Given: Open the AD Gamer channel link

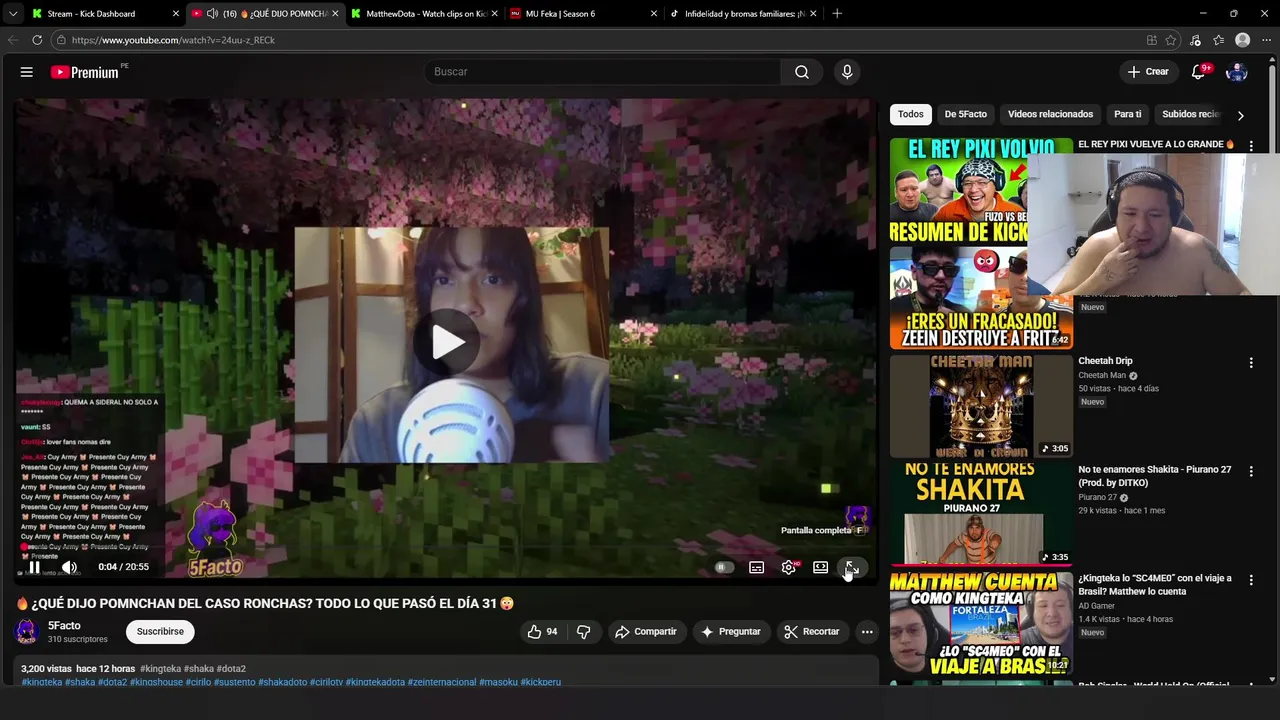Looking at the screenshot, I should pos(1096,606).
